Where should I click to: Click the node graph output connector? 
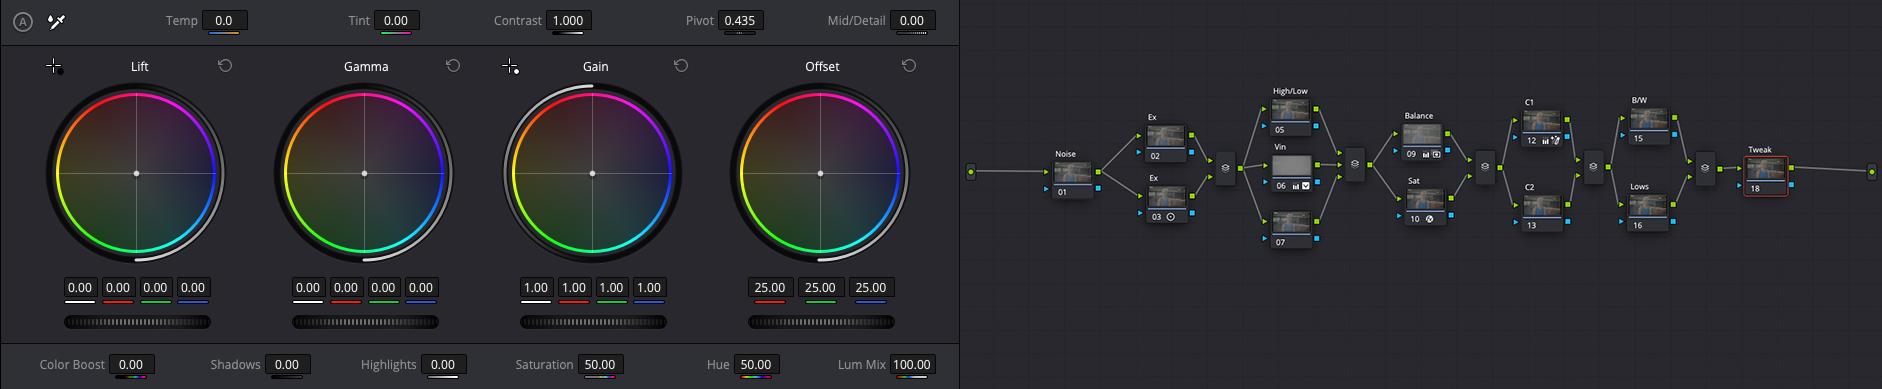[1872, 172]
